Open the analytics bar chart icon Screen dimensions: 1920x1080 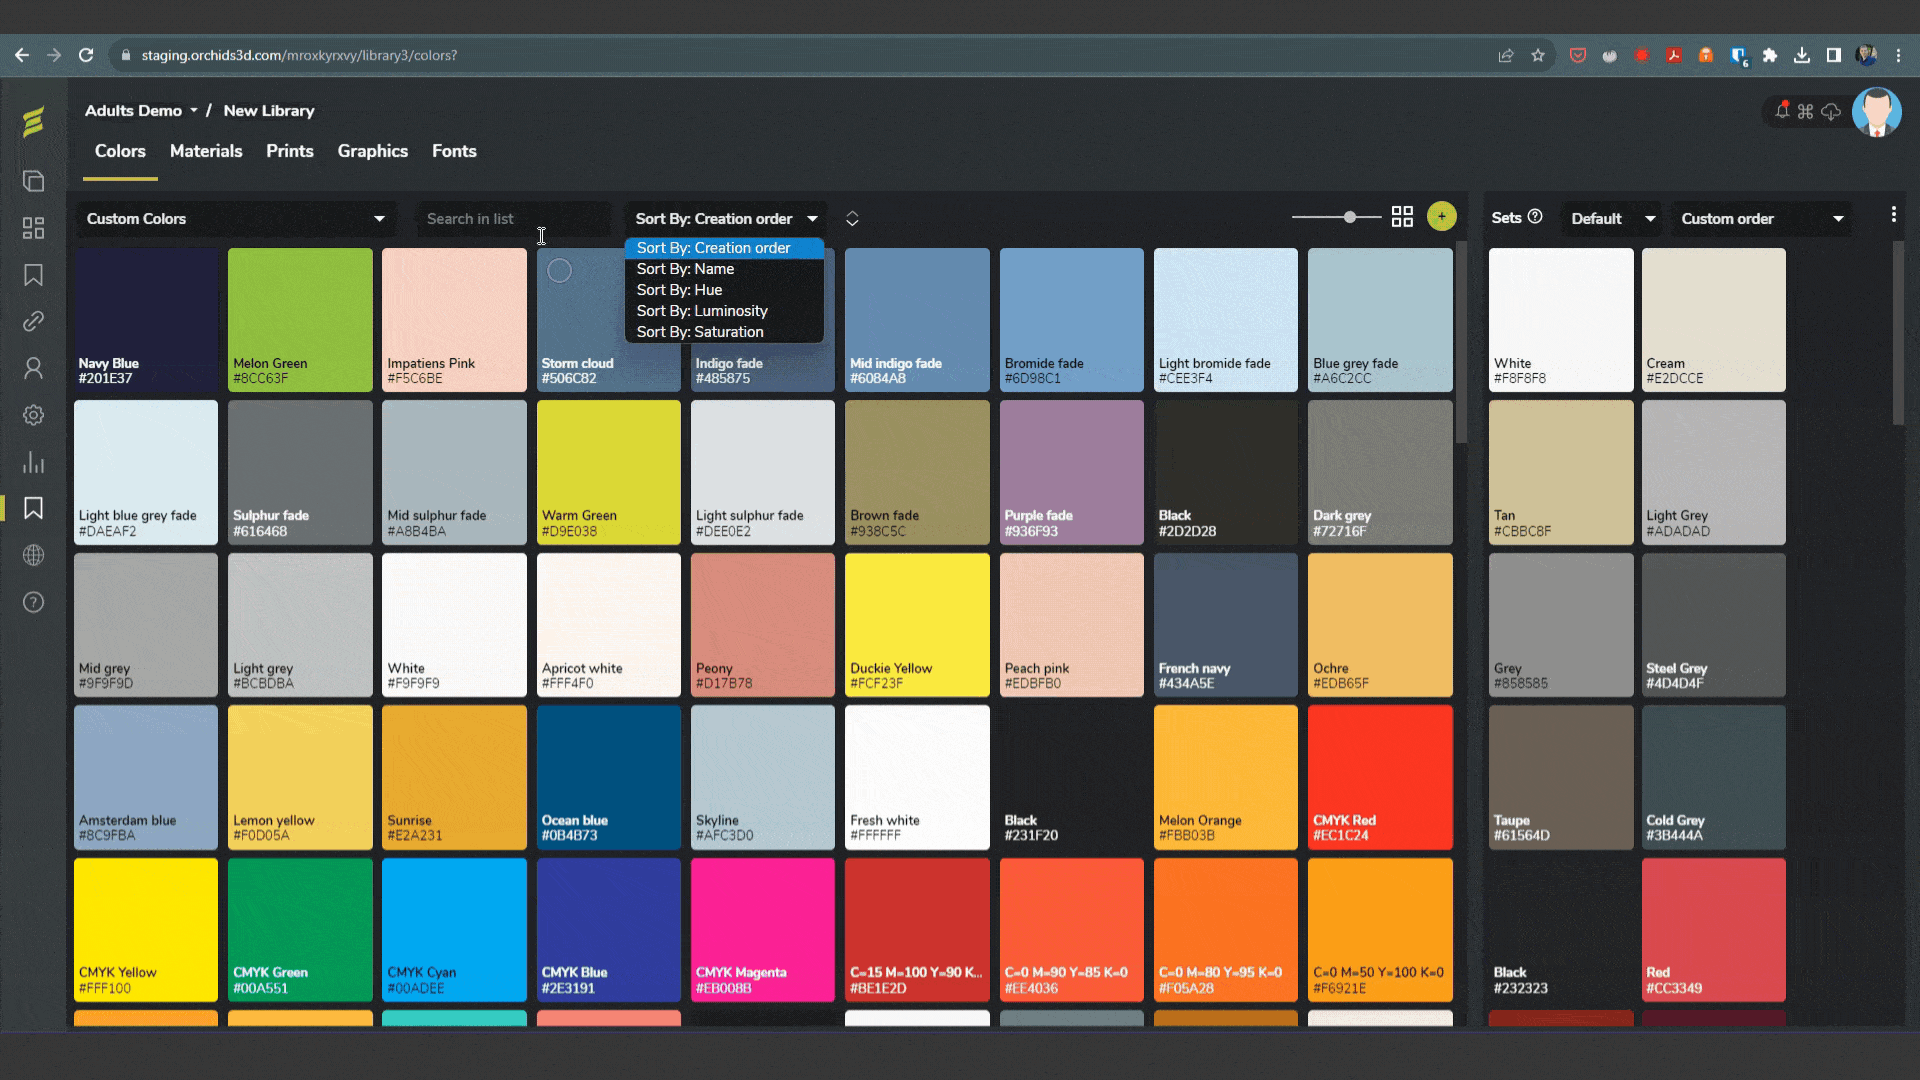point(33,462)
